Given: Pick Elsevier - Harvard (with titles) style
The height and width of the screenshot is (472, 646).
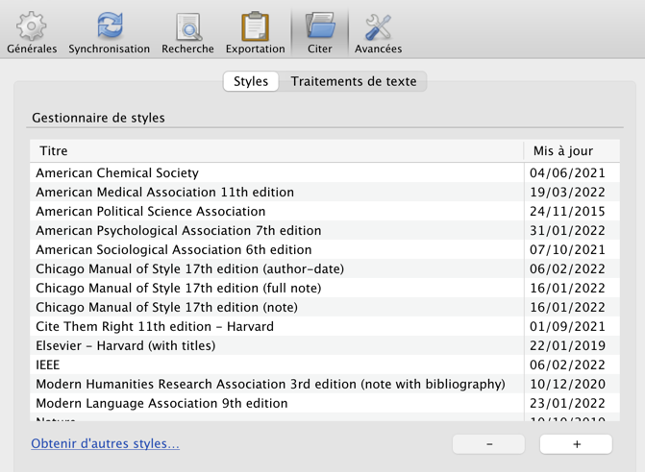Looking at the screenshot, I should click(x=125, y=346).
